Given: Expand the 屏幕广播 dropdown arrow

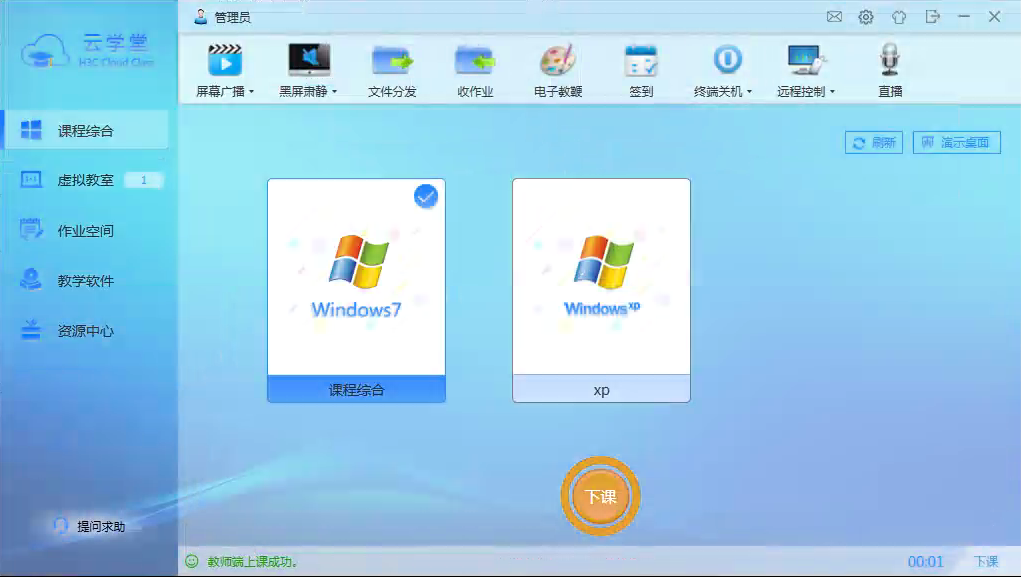Looking at the screenshot, I should (251, 92).
